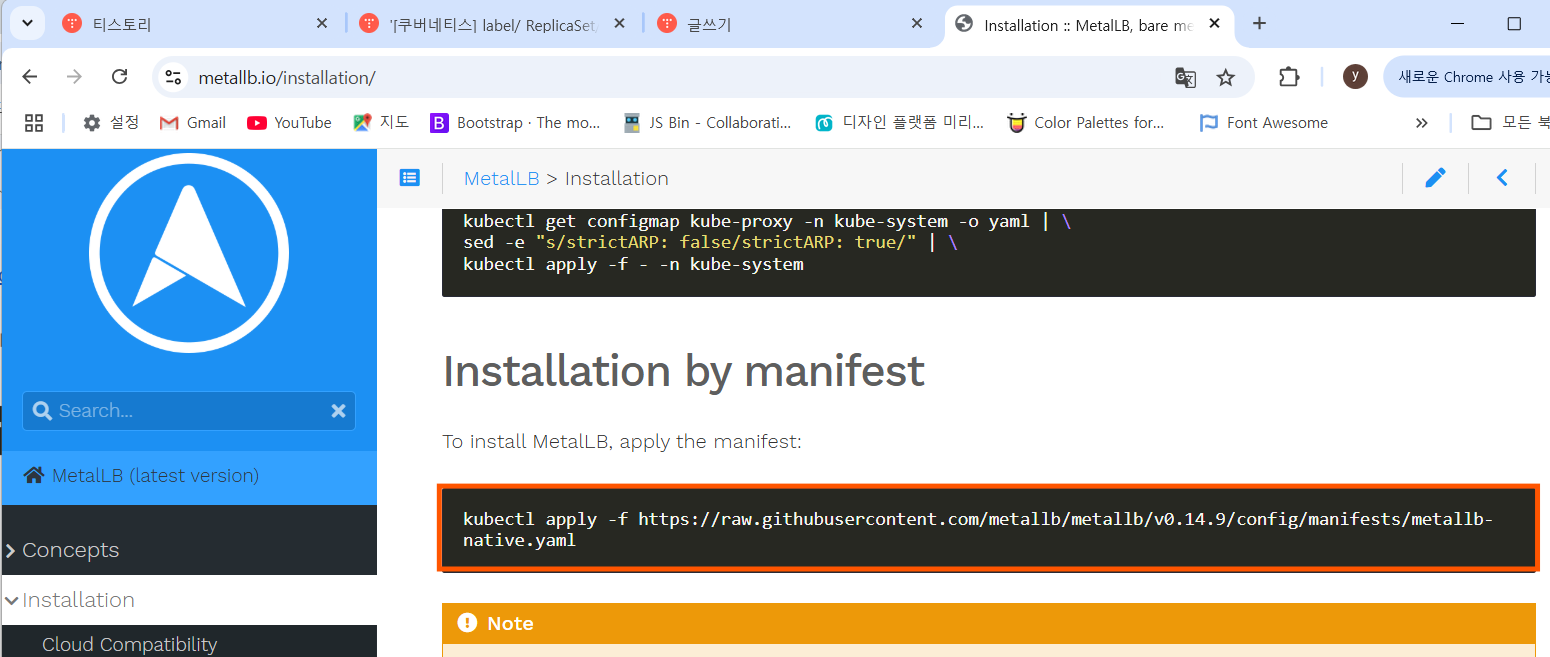The height and width of the screenshot is (657, 1550).
Task: Go forward to next page
Action: pyautogui.click(x=74, y=77)
